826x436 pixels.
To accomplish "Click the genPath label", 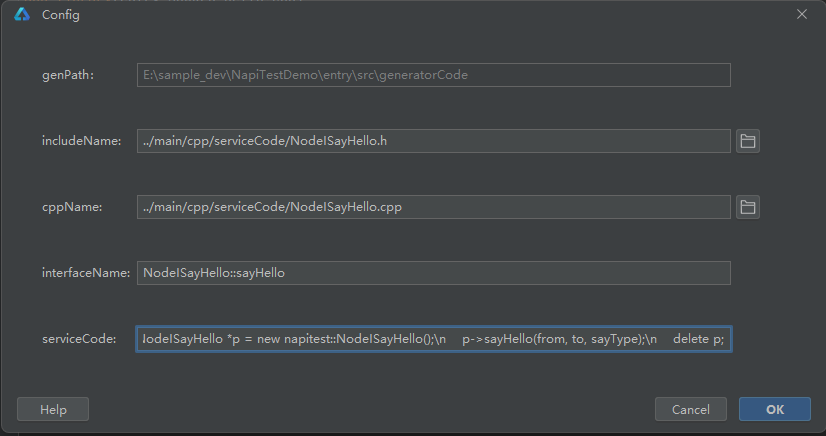I will coord(68,75).
